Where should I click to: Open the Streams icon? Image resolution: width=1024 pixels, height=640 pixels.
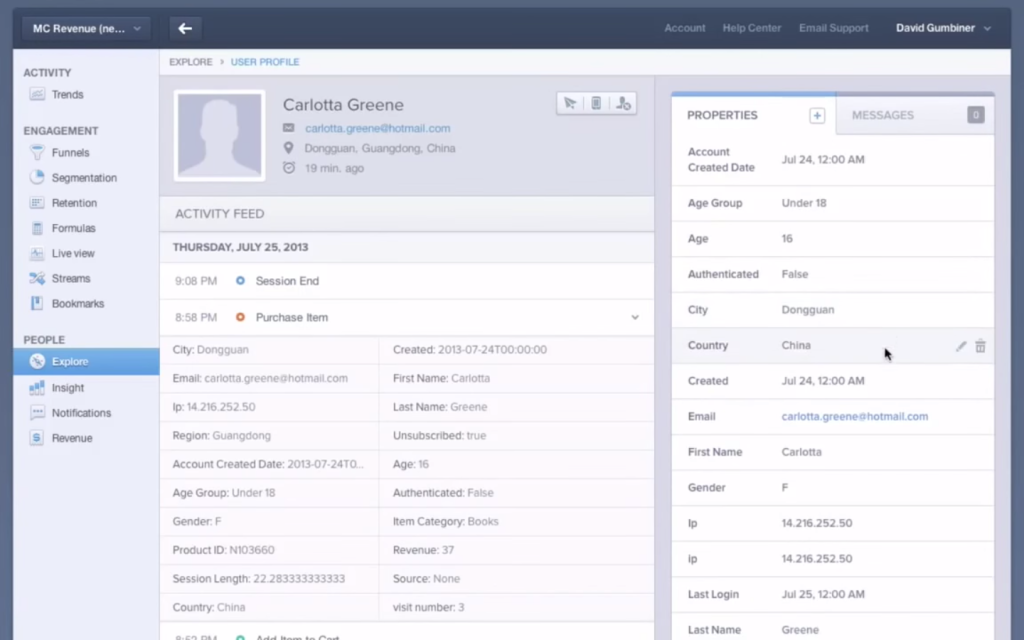pos(37,278)
